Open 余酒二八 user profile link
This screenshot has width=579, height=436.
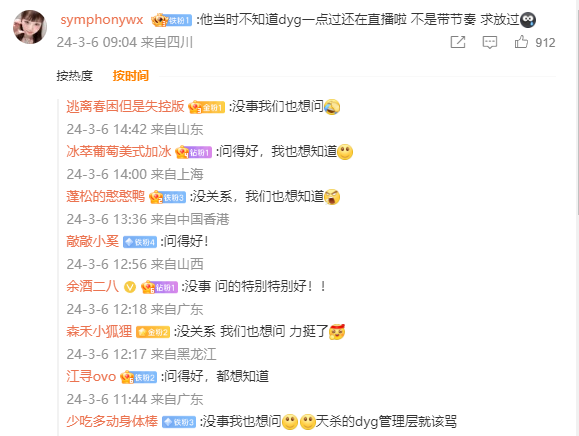pyautogui.click(x=92, y=286)
